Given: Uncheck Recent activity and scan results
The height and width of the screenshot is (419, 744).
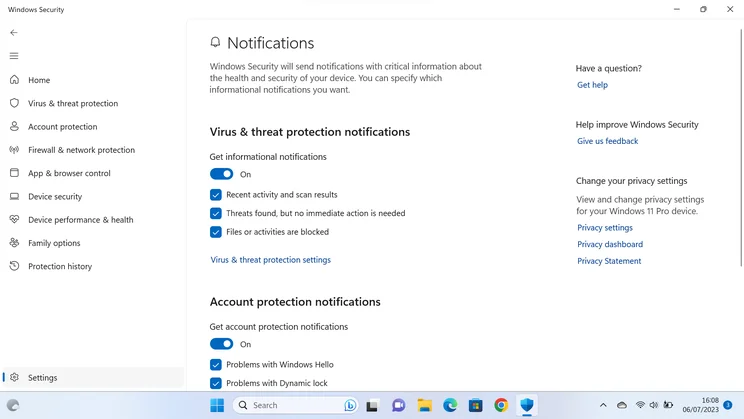Looking at the screenshot, I should [216, 195].
